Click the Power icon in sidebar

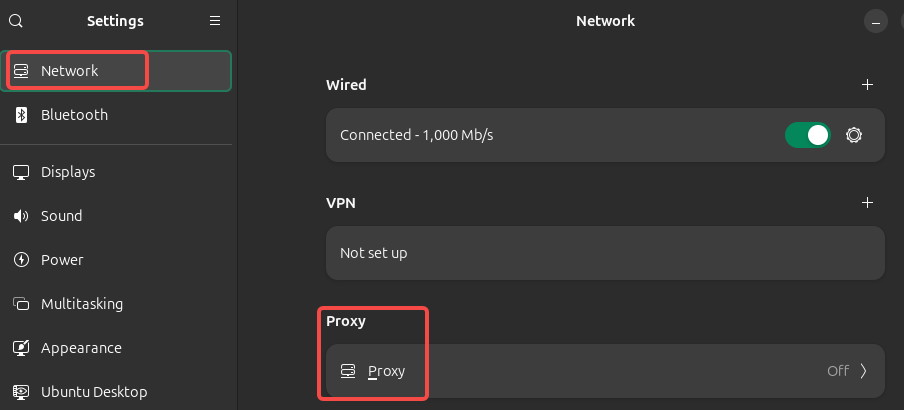click(21, 260)
